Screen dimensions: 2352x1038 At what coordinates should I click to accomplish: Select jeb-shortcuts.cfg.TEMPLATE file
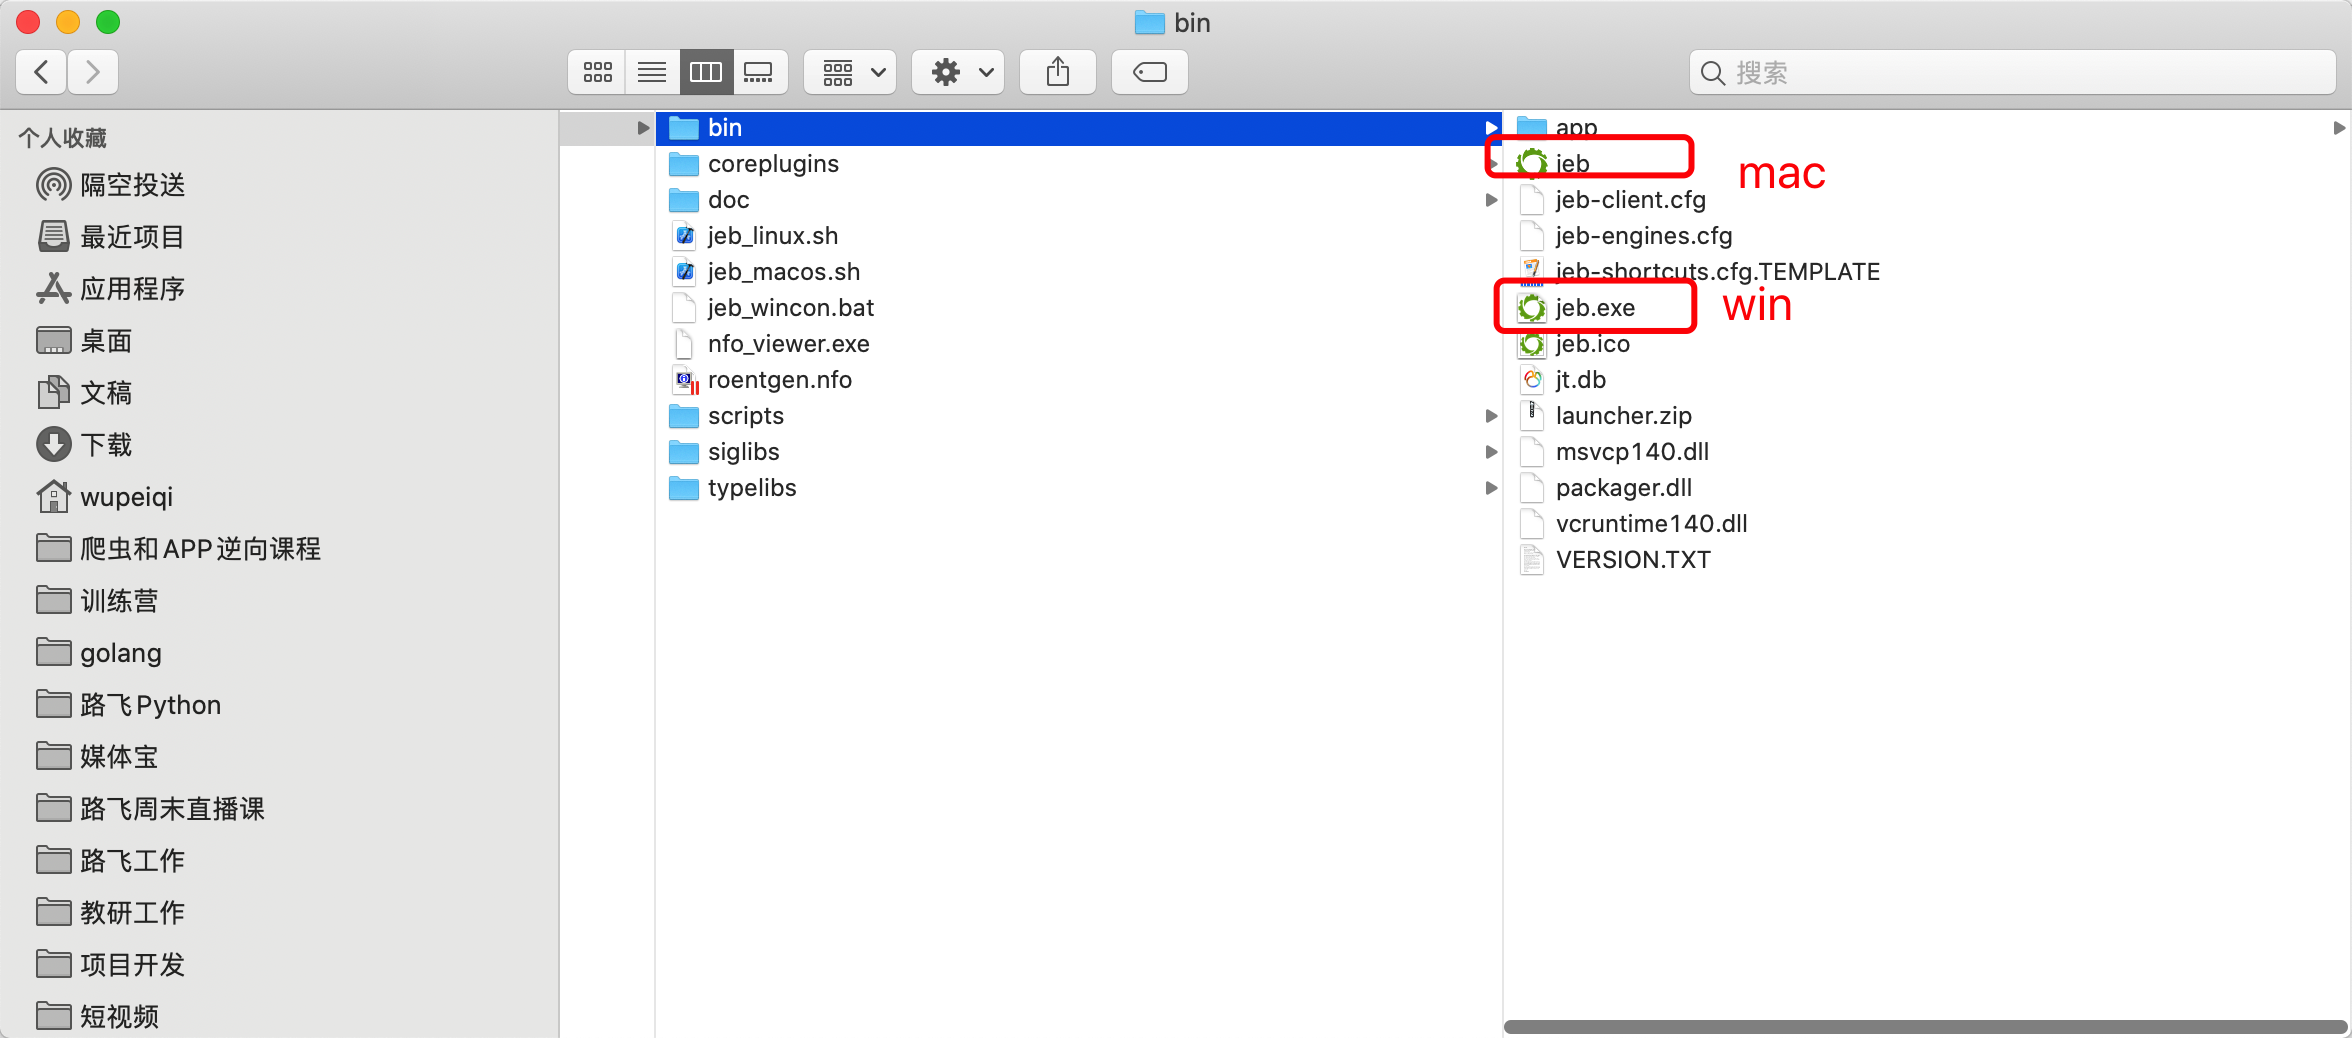1699,272
